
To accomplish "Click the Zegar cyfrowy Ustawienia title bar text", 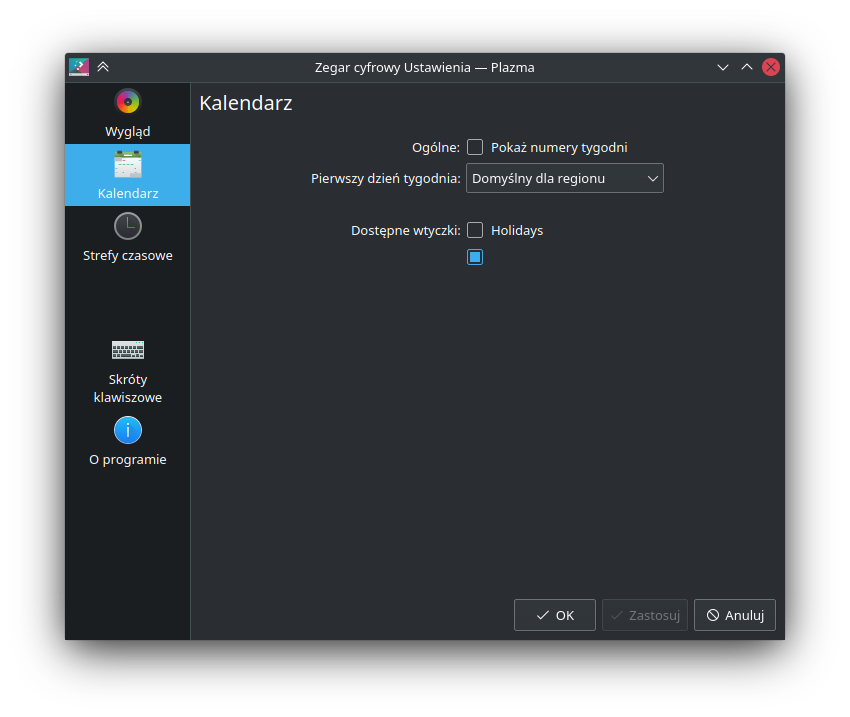I will coord(424,67).
